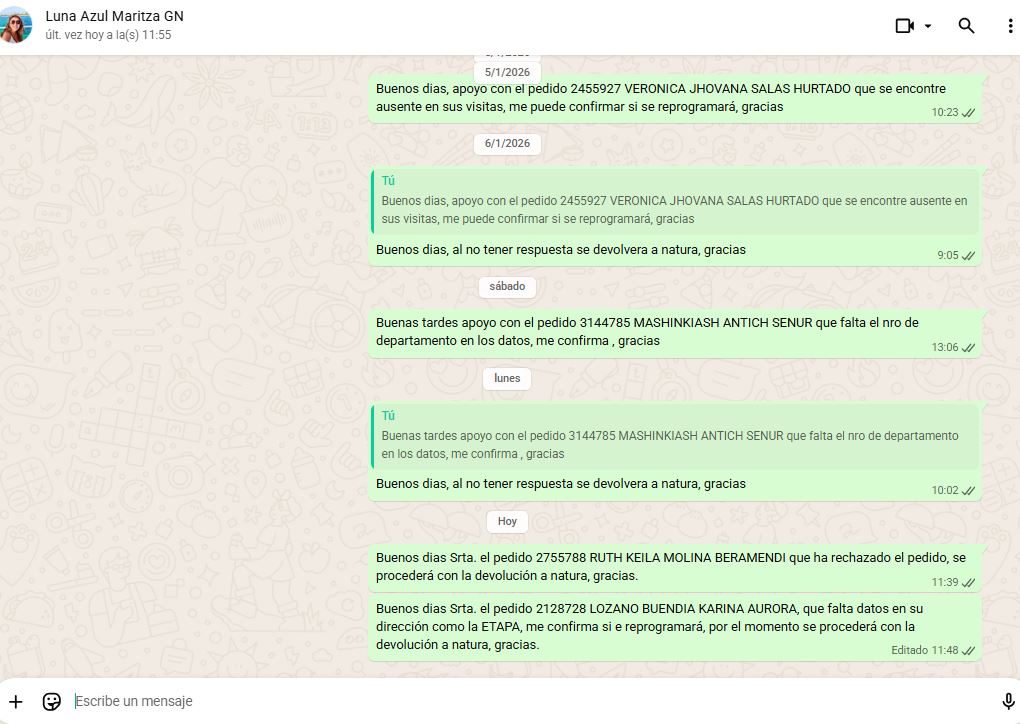Open contact info via Luna Azul Maritza GN name
The width and height of the screenshot is (1020, 724).
pos(114,16)
